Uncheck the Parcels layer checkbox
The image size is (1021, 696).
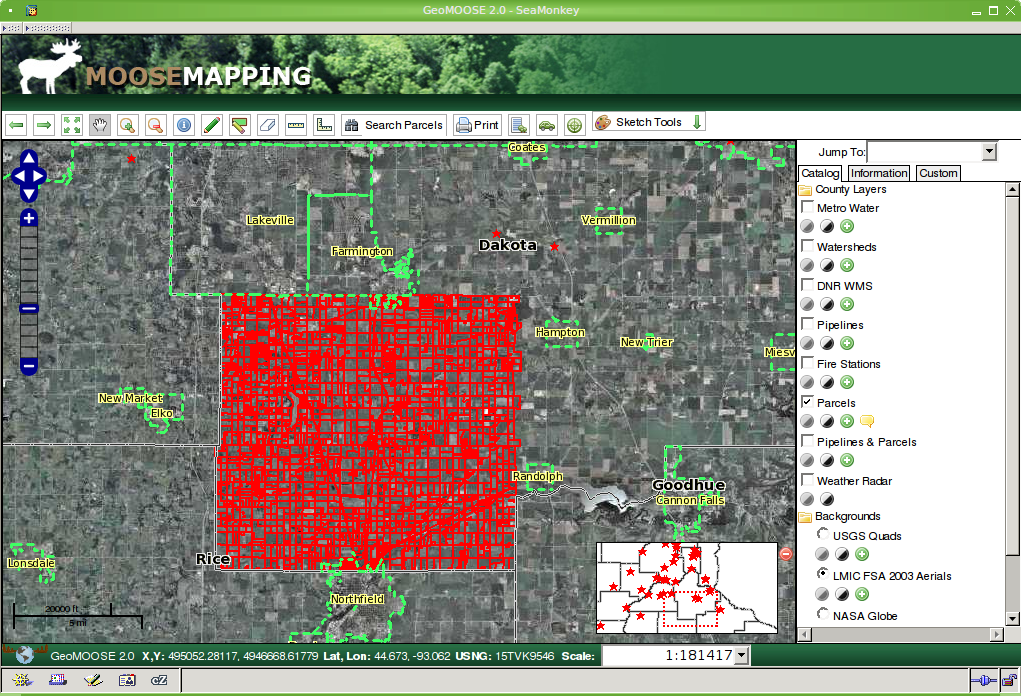point(807,402)
